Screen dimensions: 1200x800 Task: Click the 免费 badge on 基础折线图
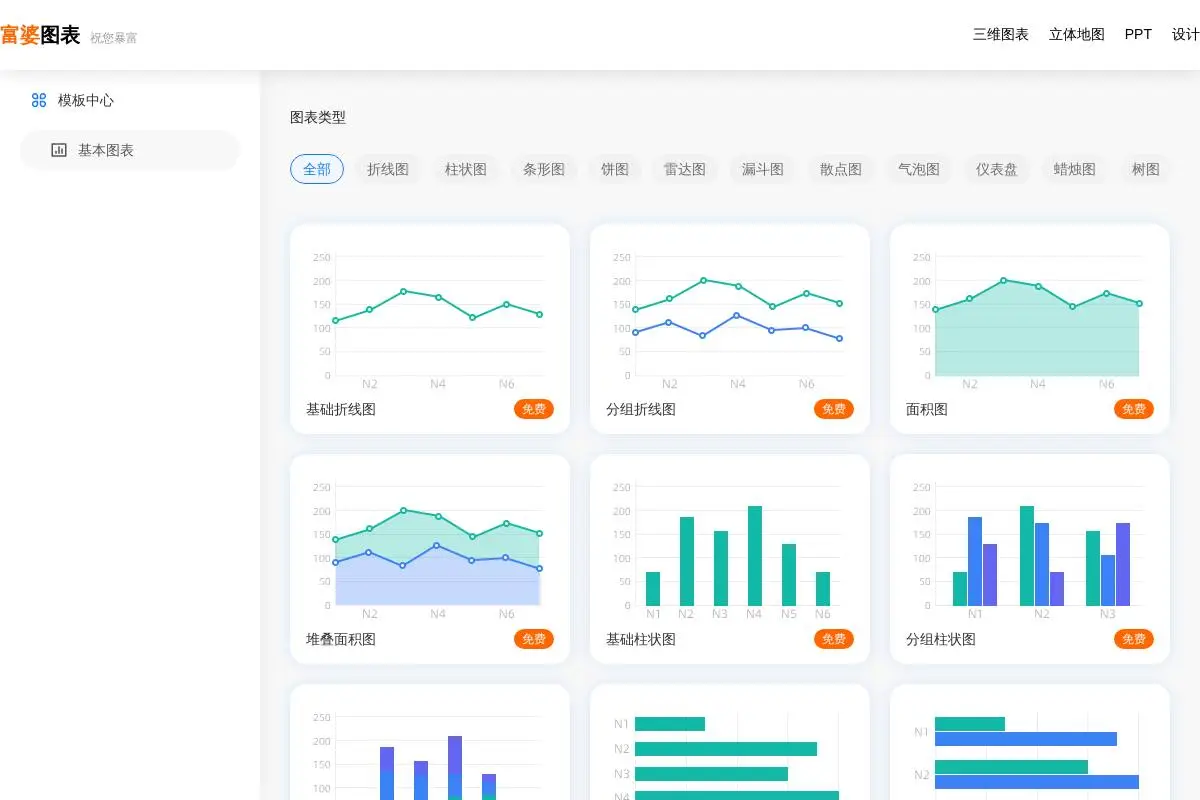534,409
